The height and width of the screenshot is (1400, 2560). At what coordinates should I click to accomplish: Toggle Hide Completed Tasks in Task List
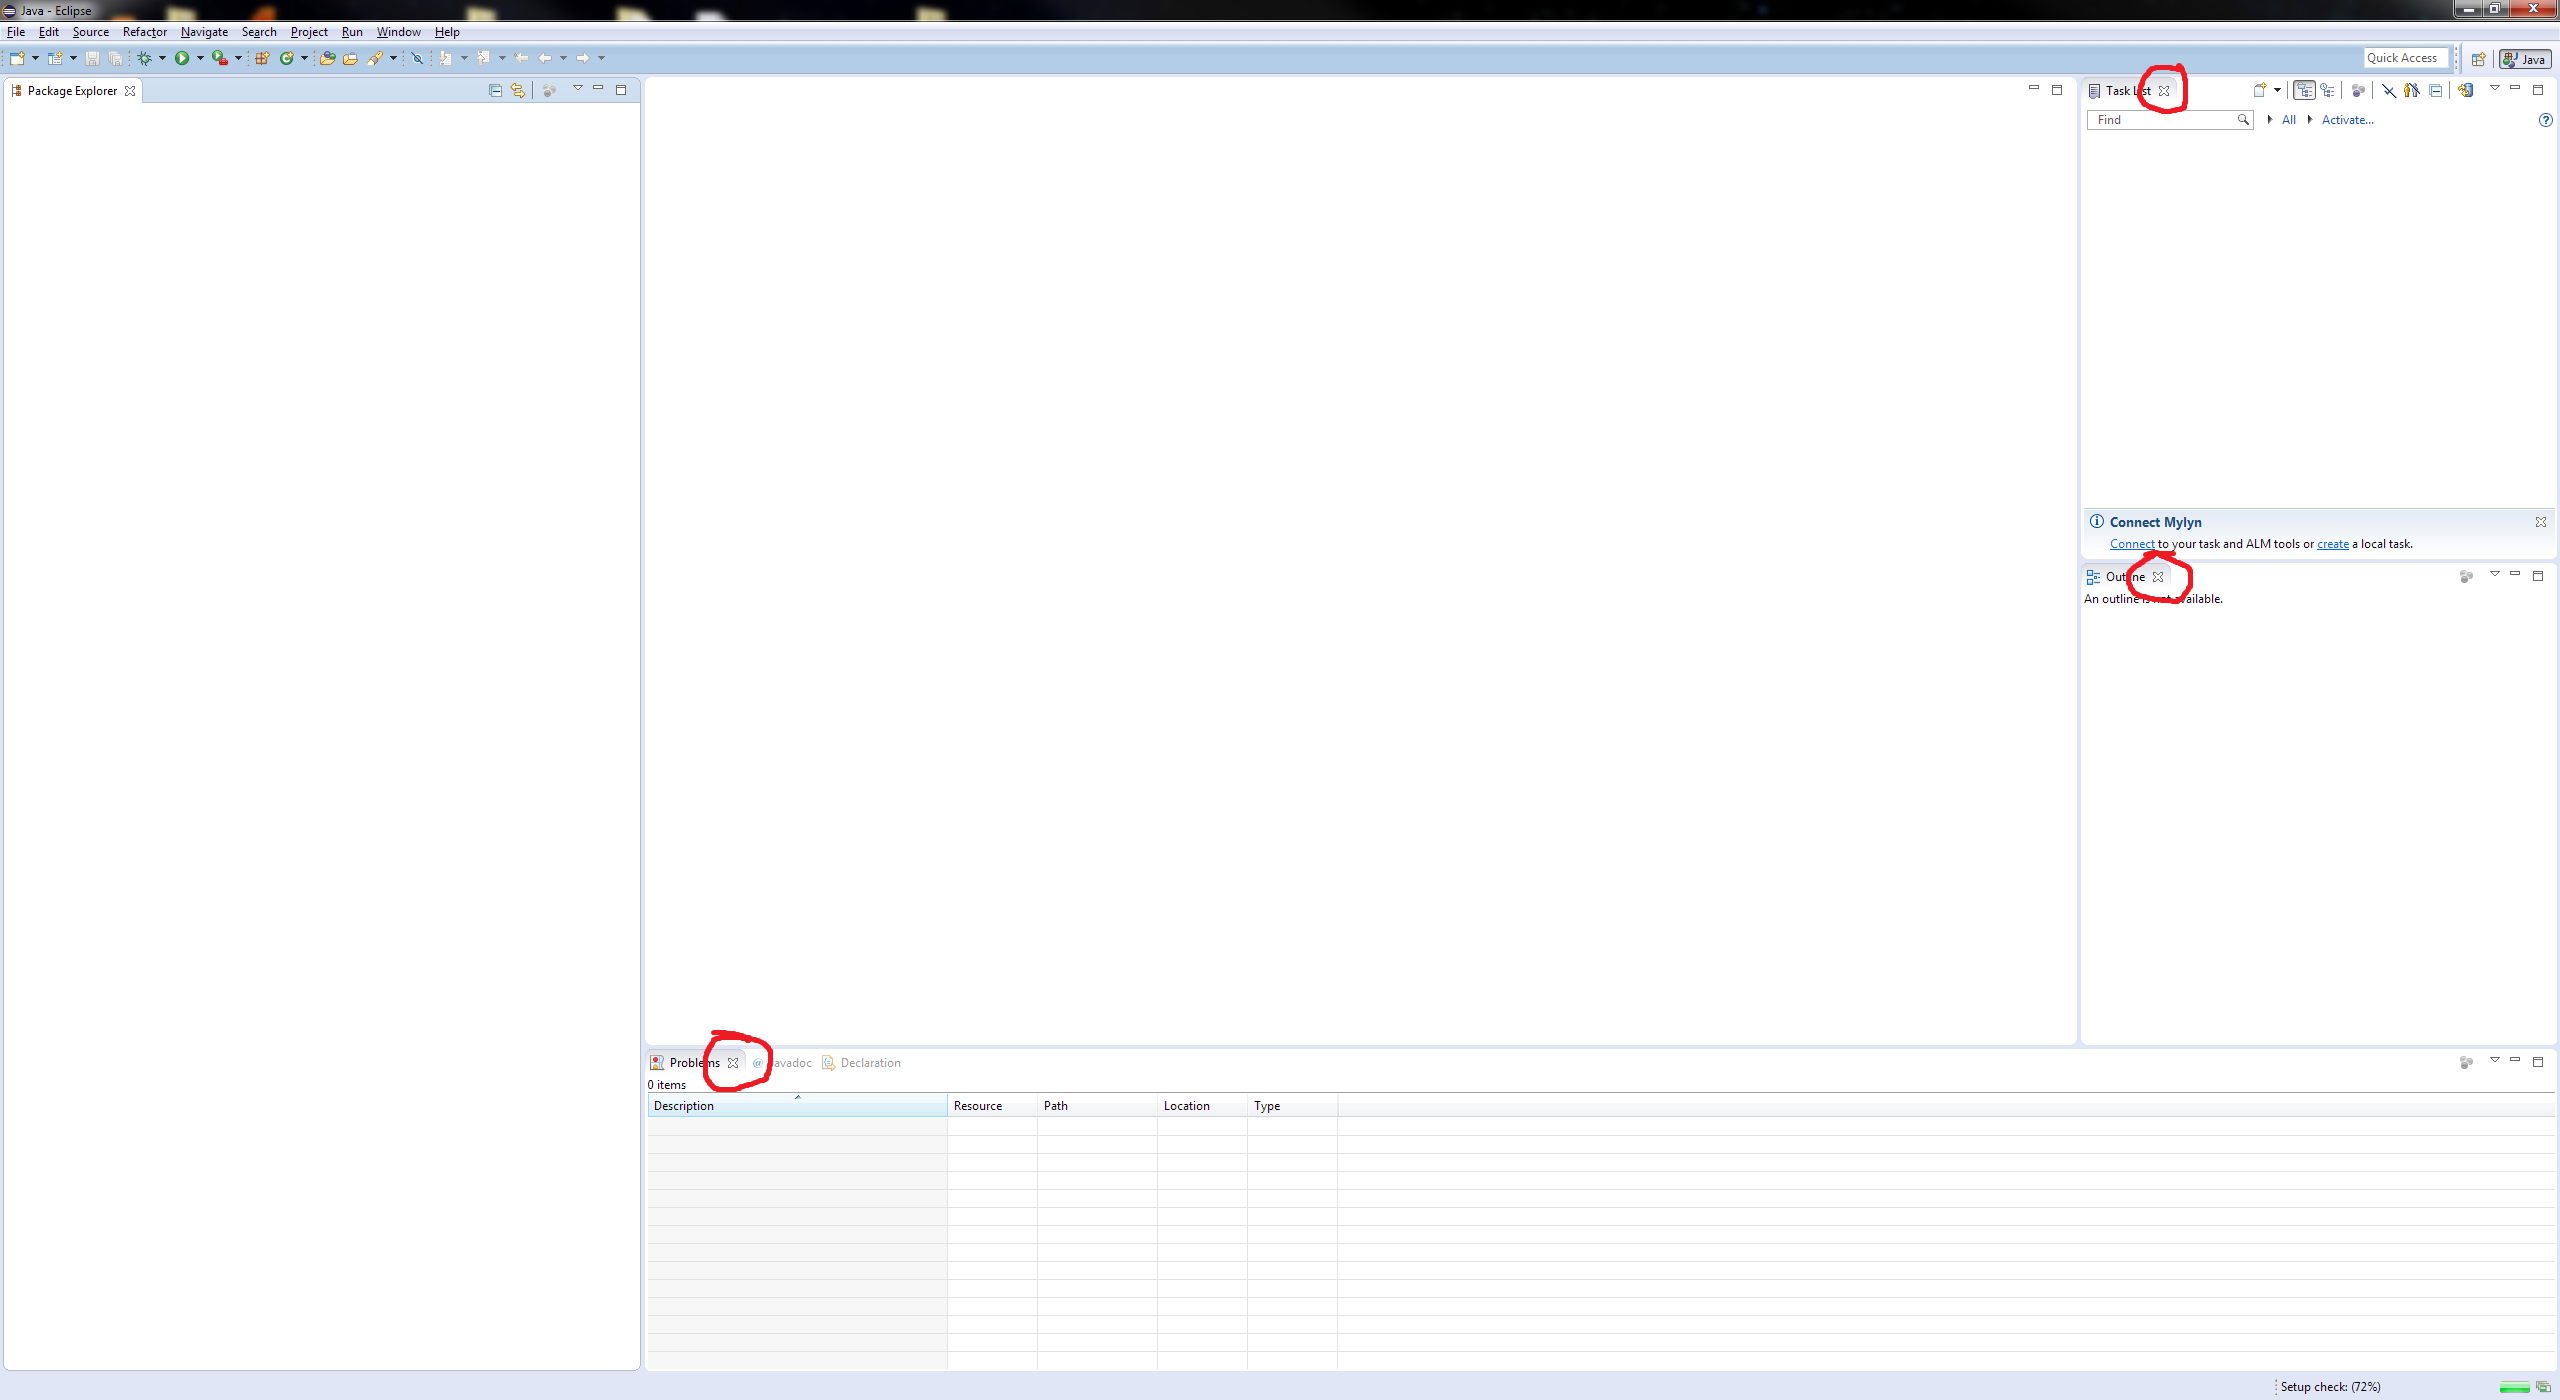click(x=2388, y=91)
